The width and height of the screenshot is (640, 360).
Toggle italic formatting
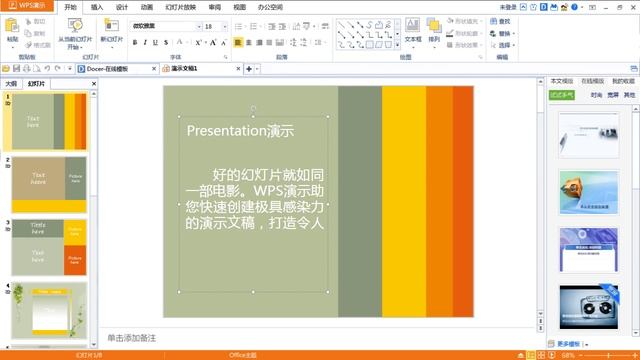[145, 42]
